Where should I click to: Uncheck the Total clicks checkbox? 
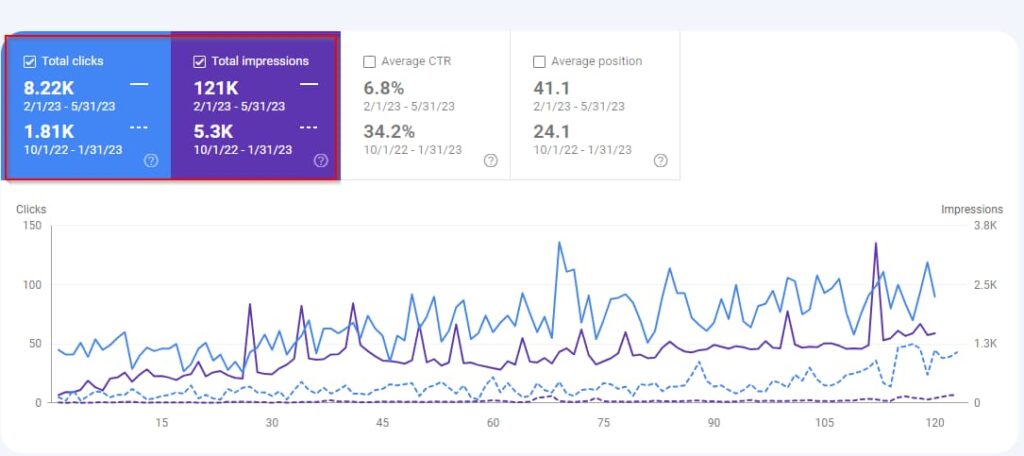(x=30, y=62)
